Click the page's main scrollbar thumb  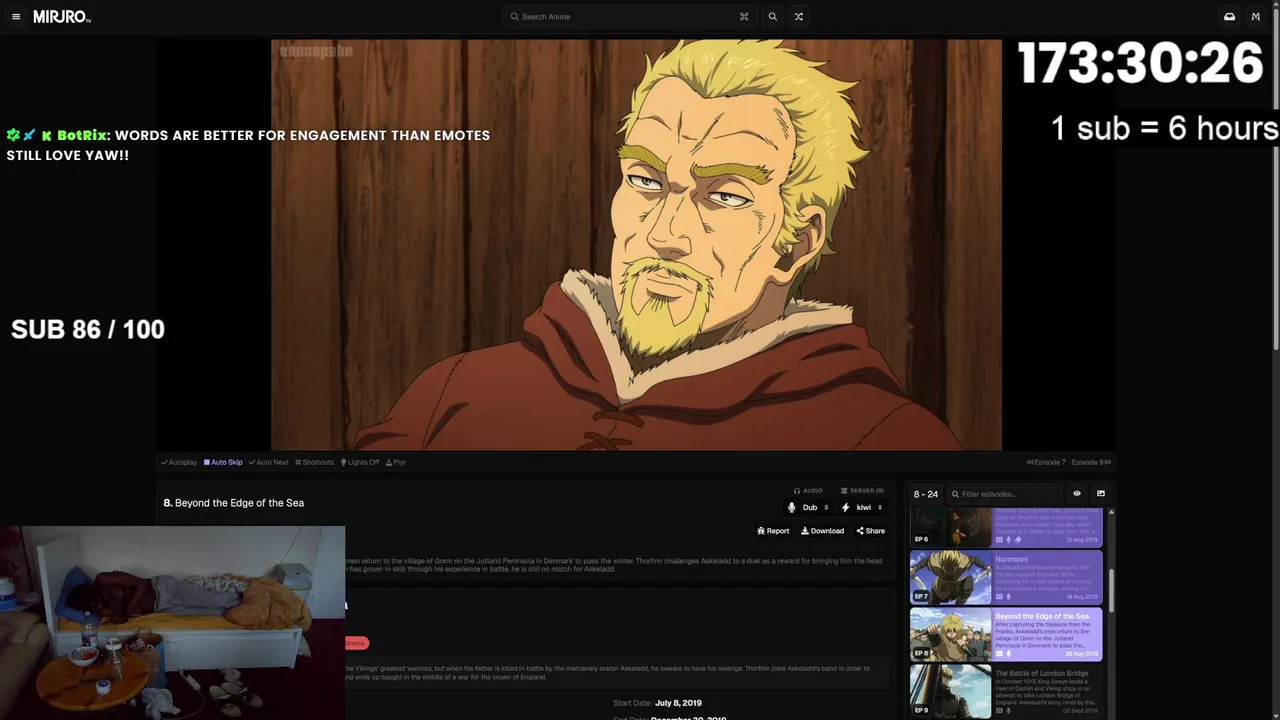(1276, 180)
